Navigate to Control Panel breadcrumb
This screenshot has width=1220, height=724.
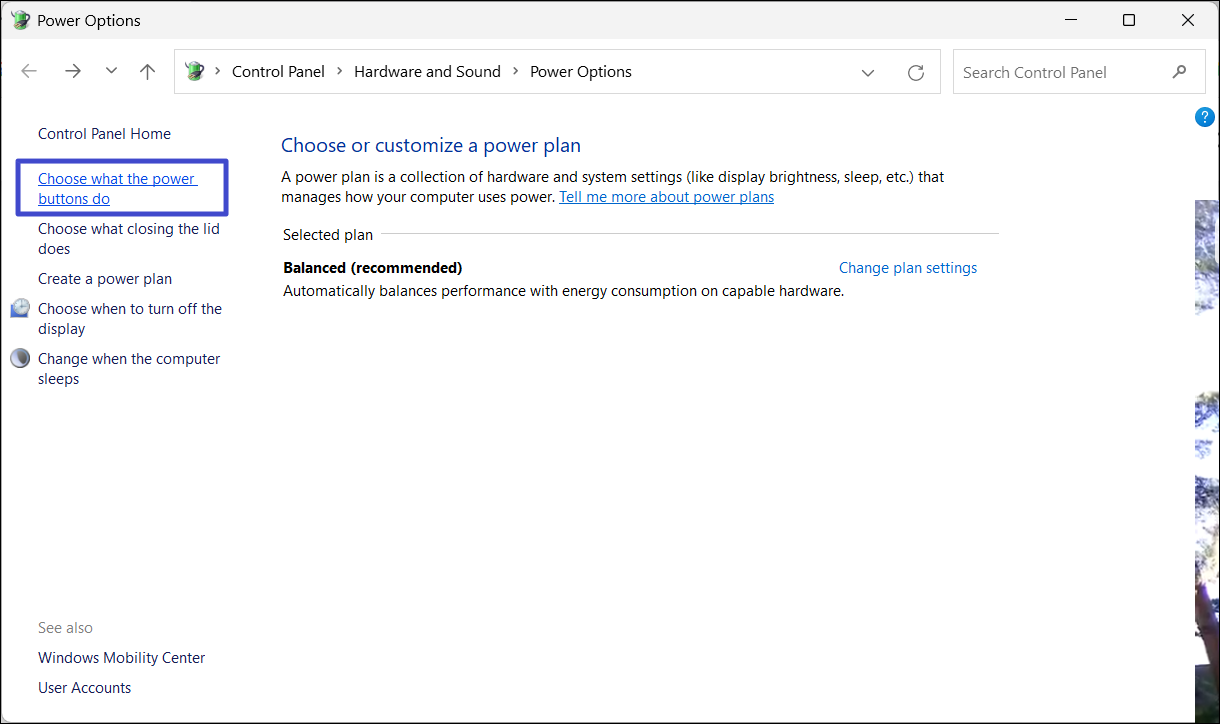(x=278, y=72)
